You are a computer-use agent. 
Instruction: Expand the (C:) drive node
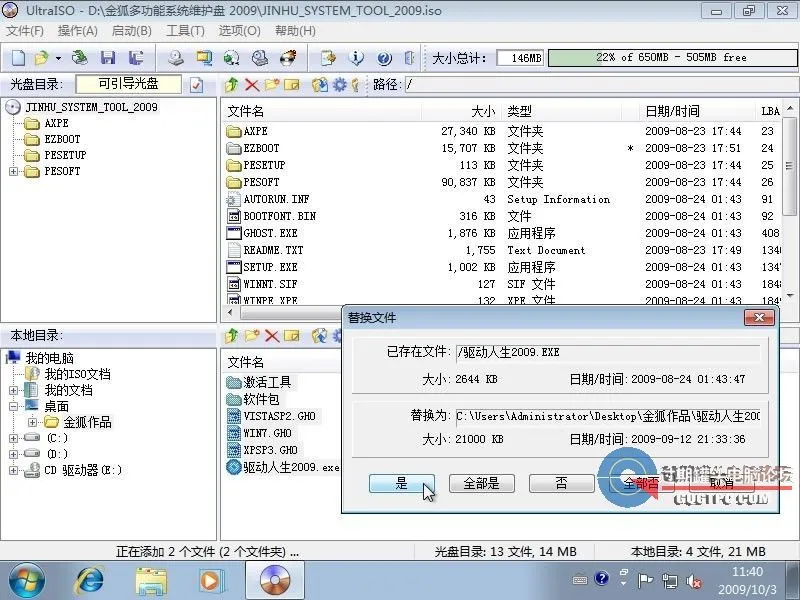(x=12, y=438)
